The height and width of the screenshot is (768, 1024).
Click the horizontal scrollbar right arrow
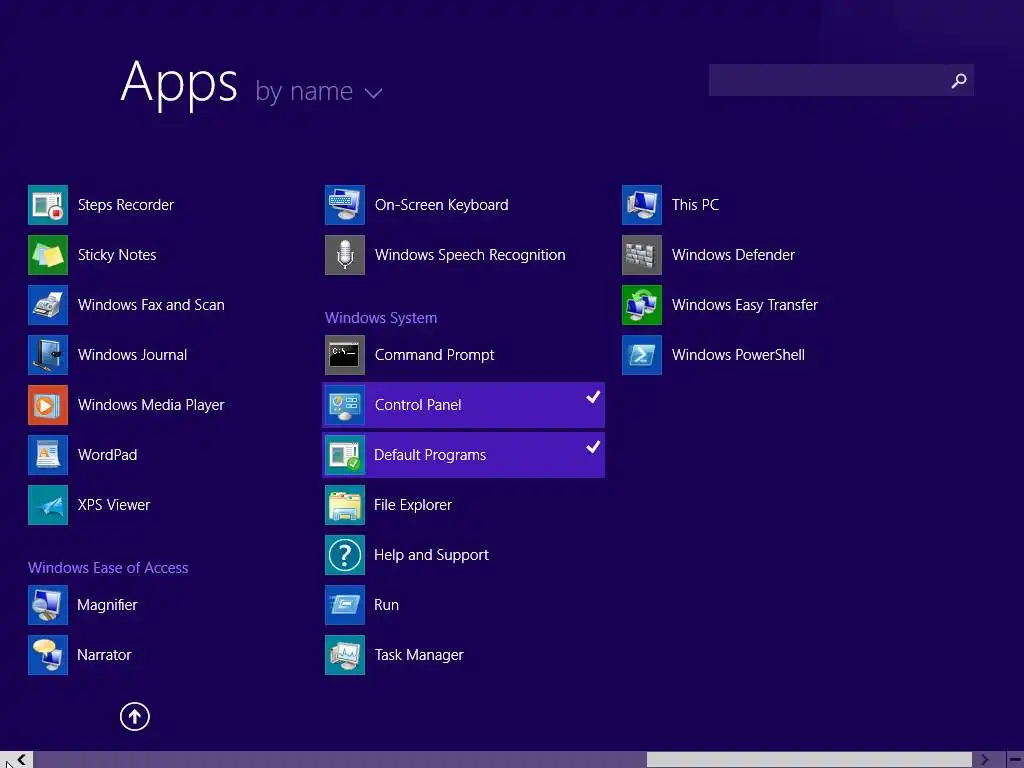(x=985, y=760)
